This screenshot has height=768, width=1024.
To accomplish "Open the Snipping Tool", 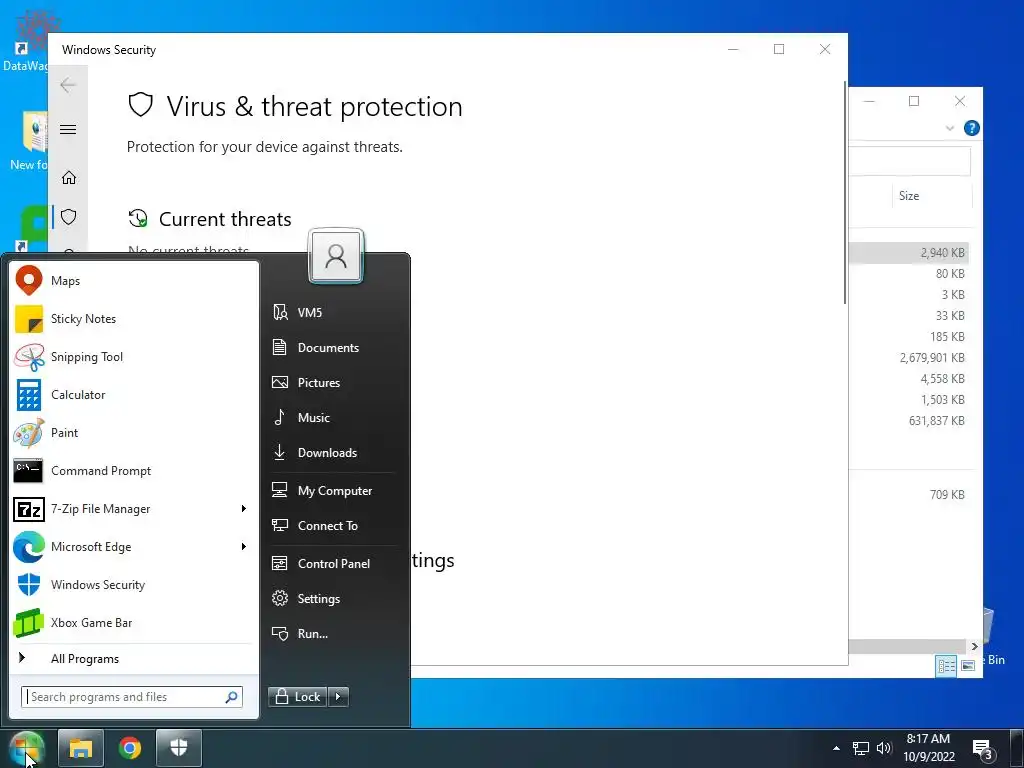I will pyautogui.click(x=134, y=357).
